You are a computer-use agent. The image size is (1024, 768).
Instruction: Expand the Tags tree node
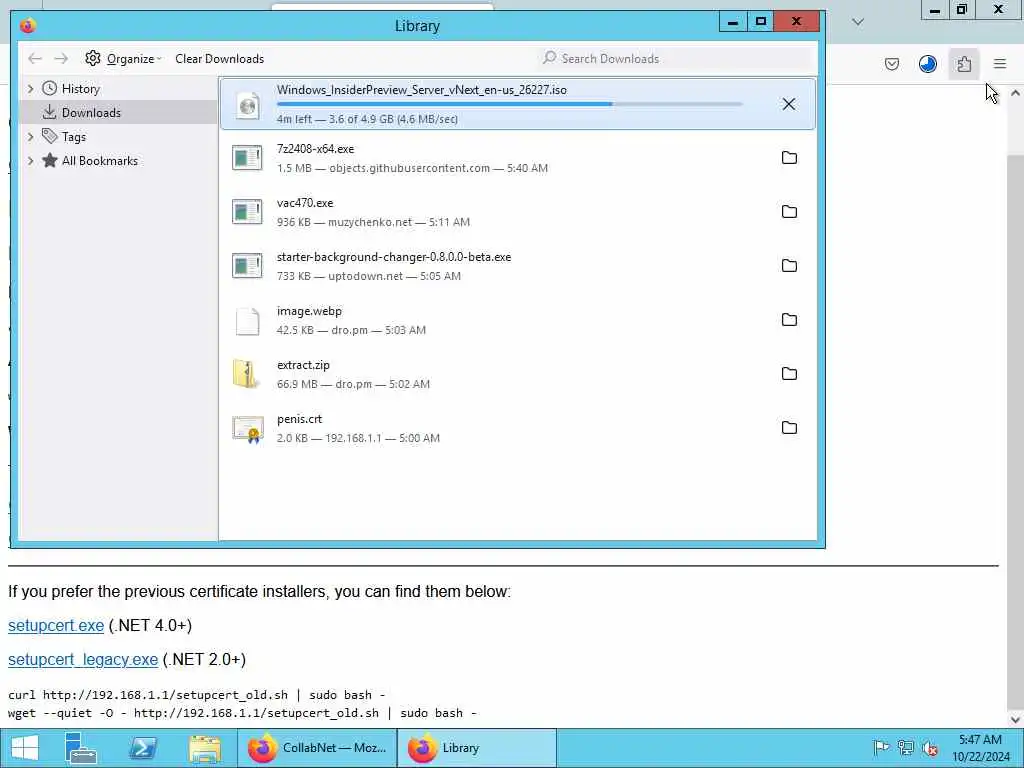click(30, 136)
